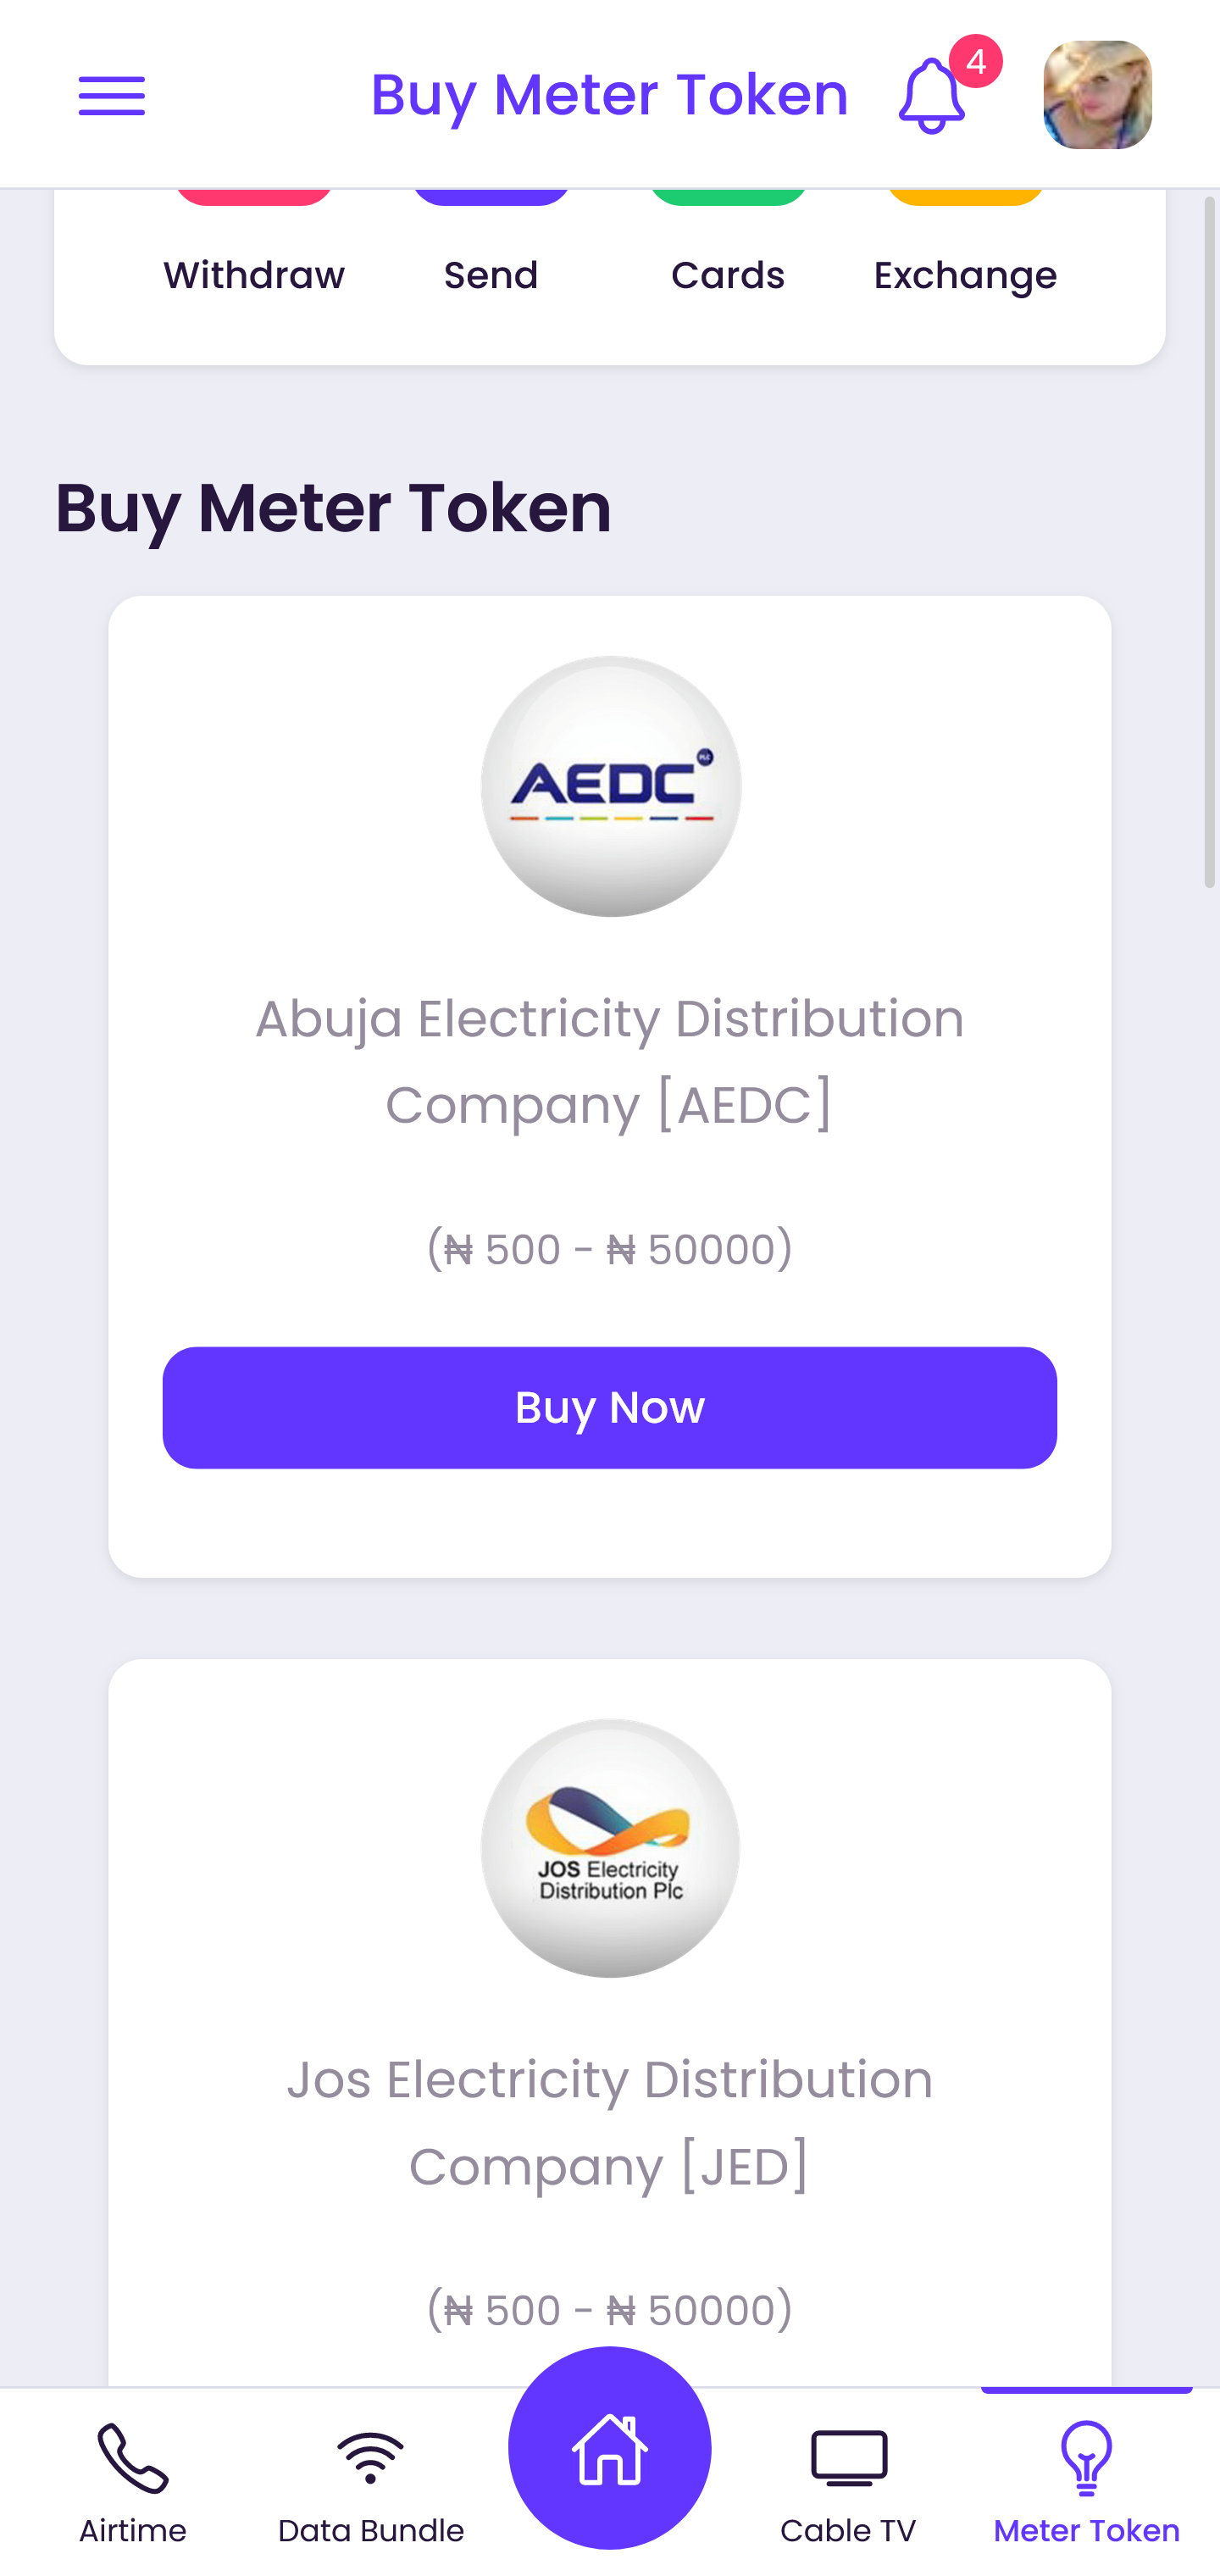Go to Airtime tab
Viewport: 1220px width, 2576px height.
click(x=133, y=2482)
